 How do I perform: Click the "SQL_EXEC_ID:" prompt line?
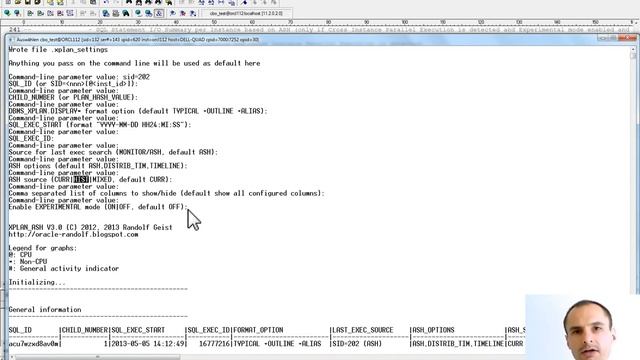coord(31,138)
